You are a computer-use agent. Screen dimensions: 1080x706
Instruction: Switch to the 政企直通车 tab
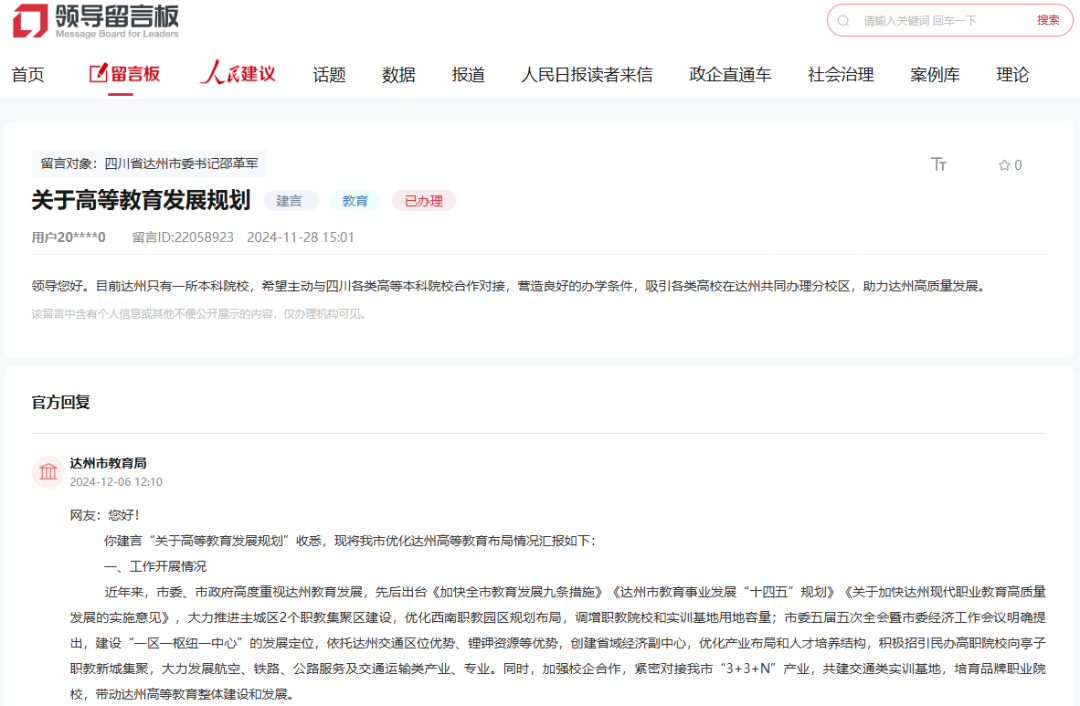[x=728, y=74]
